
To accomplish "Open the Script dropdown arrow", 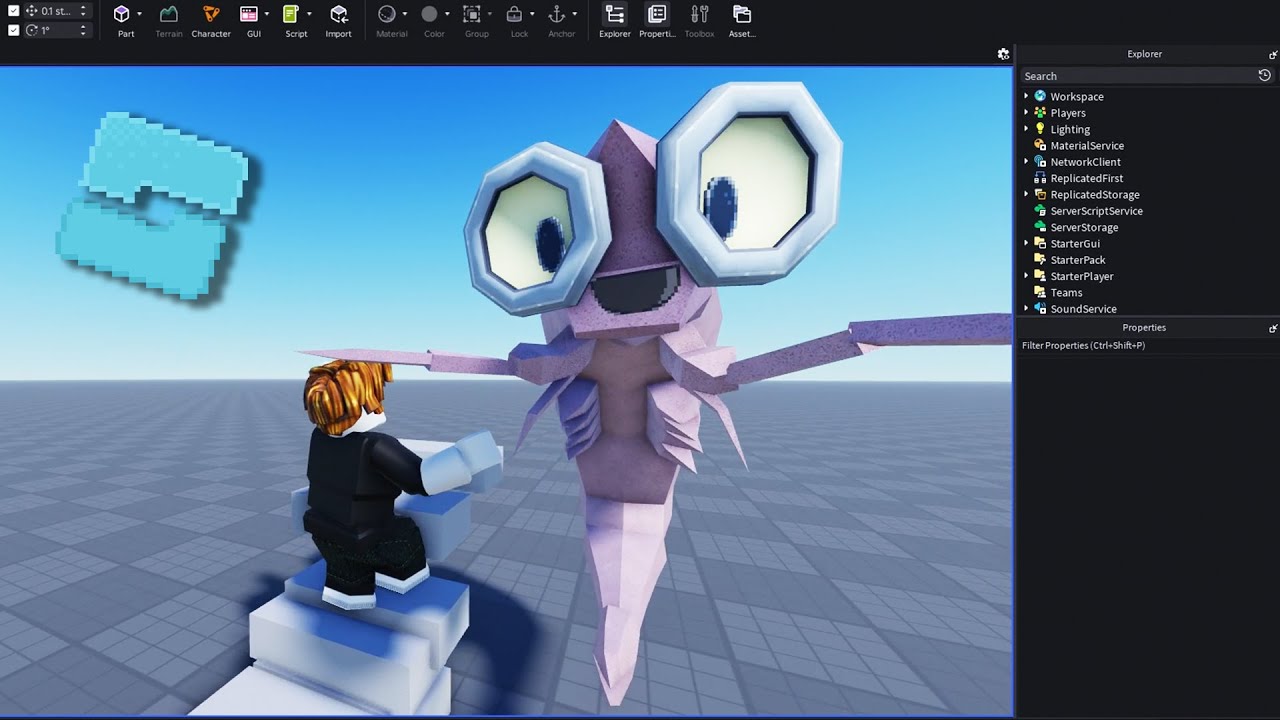I will pos(309,14).
